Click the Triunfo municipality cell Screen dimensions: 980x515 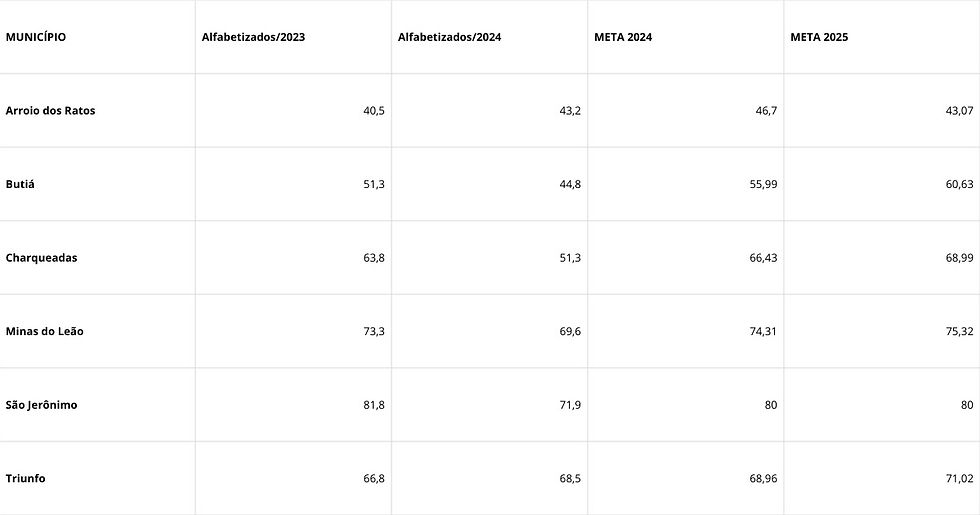tap(26, 478)
